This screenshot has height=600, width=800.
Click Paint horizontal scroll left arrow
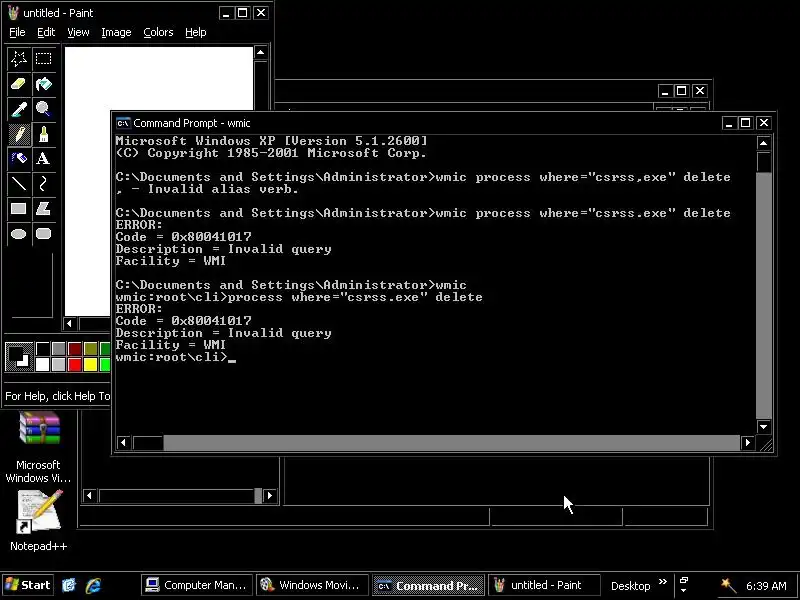[70, 323]
